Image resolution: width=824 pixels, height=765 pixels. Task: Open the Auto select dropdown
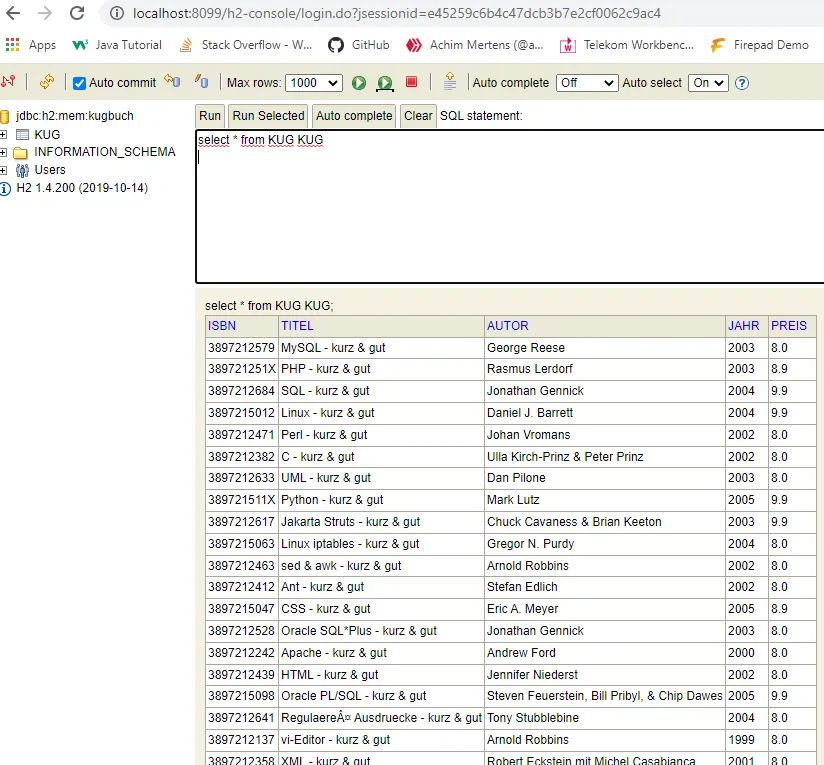[708, 83]
